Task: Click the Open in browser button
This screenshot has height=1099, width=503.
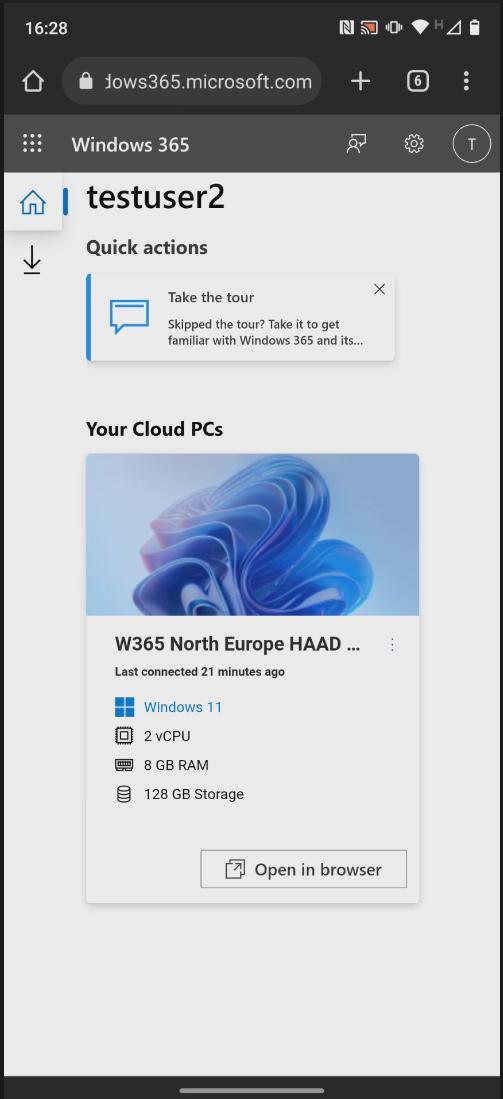Action: click(x=303, y=869)
